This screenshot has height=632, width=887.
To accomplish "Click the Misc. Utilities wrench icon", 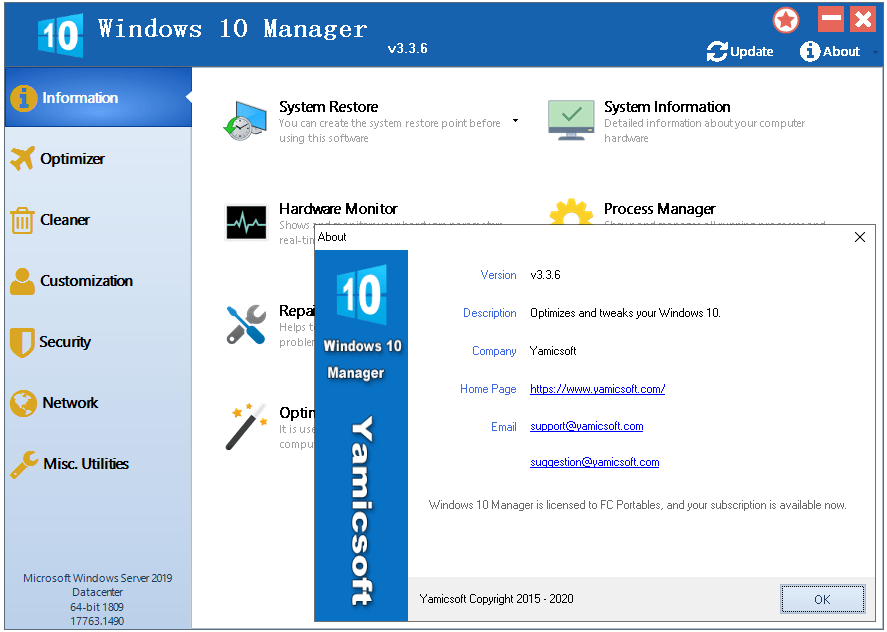I will 24,465.
